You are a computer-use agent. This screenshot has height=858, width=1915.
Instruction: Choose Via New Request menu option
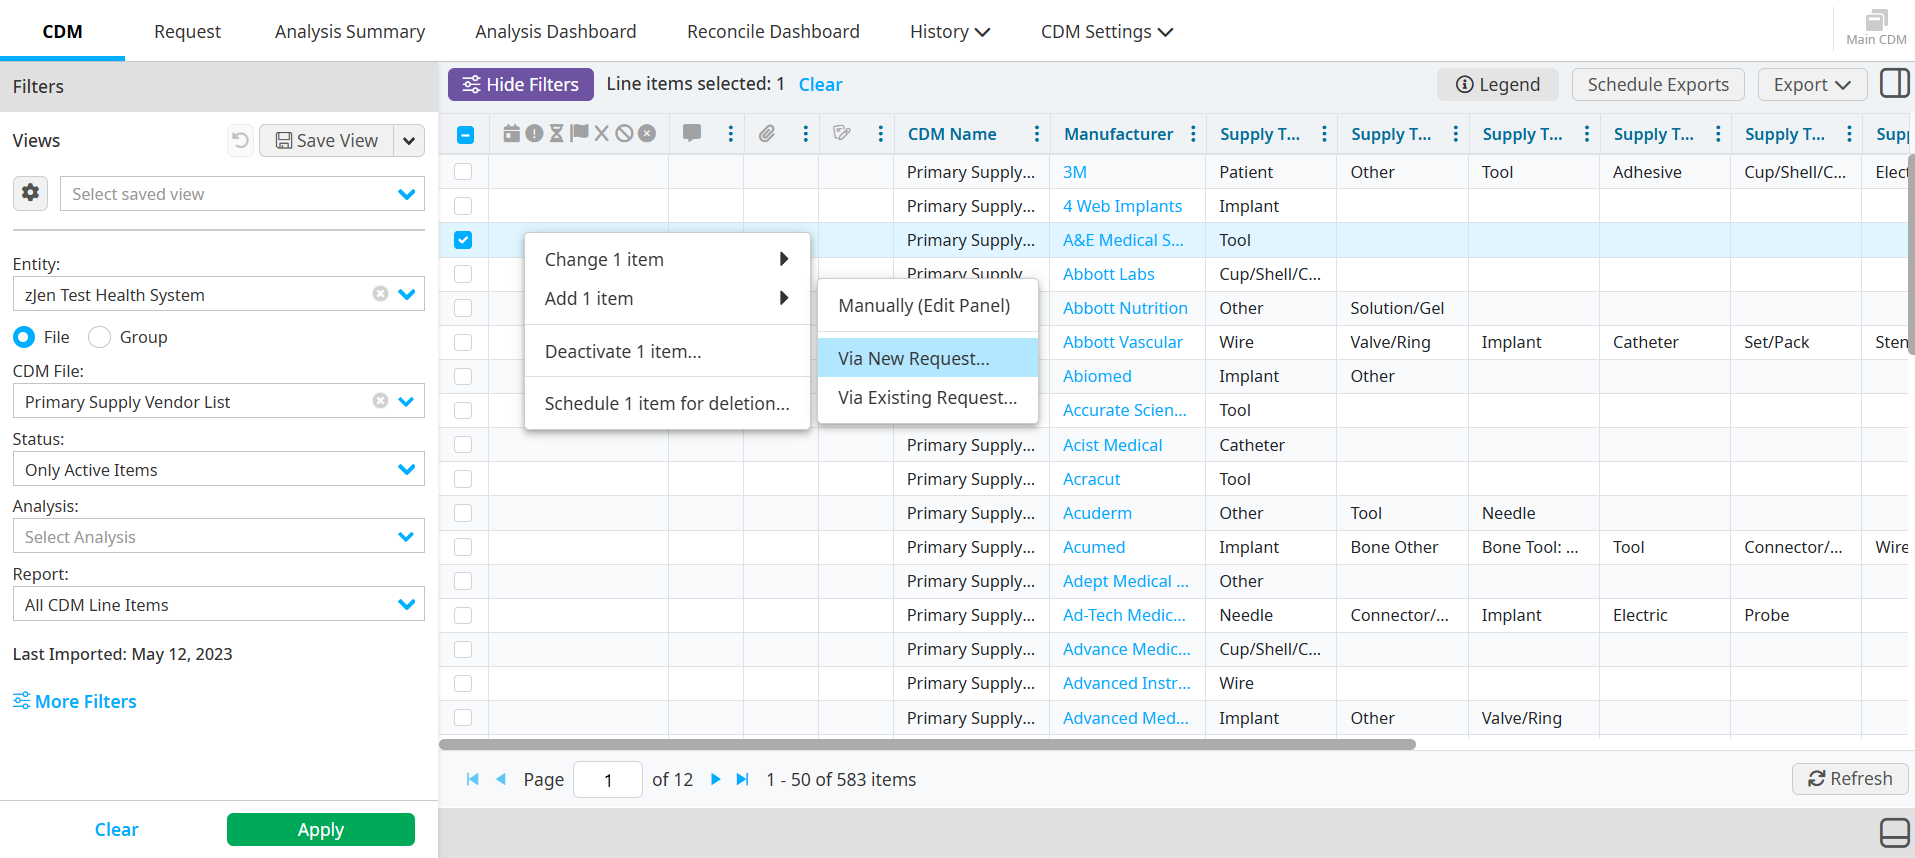pos(914,358)
